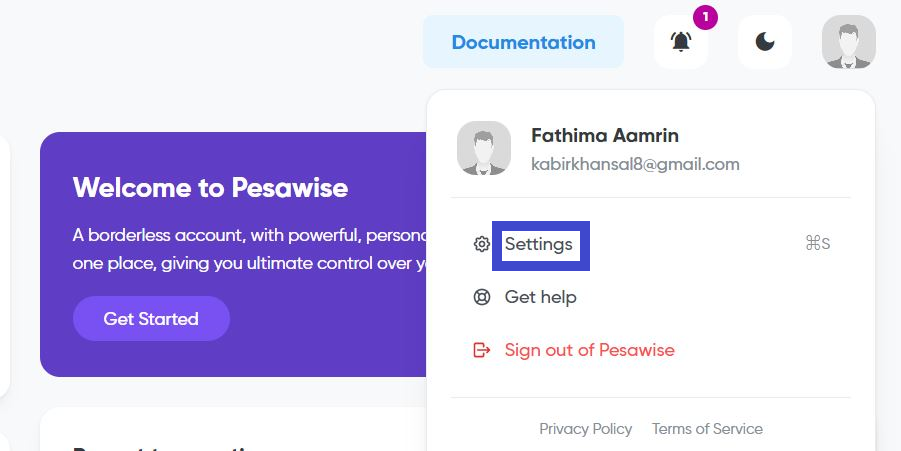The height and width of the screenshot is (451, 901).
Task: Toggle dark mode with moon icon
Action: tap(765, 42)
